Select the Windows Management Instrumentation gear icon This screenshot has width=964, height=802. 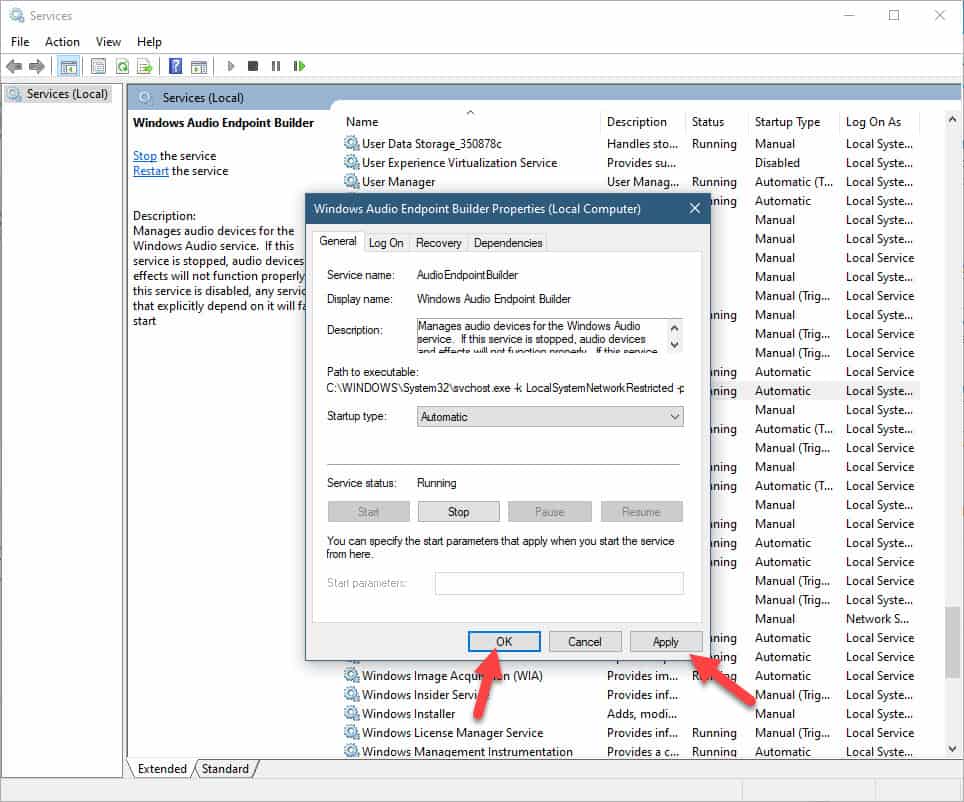tap(351, 751)
